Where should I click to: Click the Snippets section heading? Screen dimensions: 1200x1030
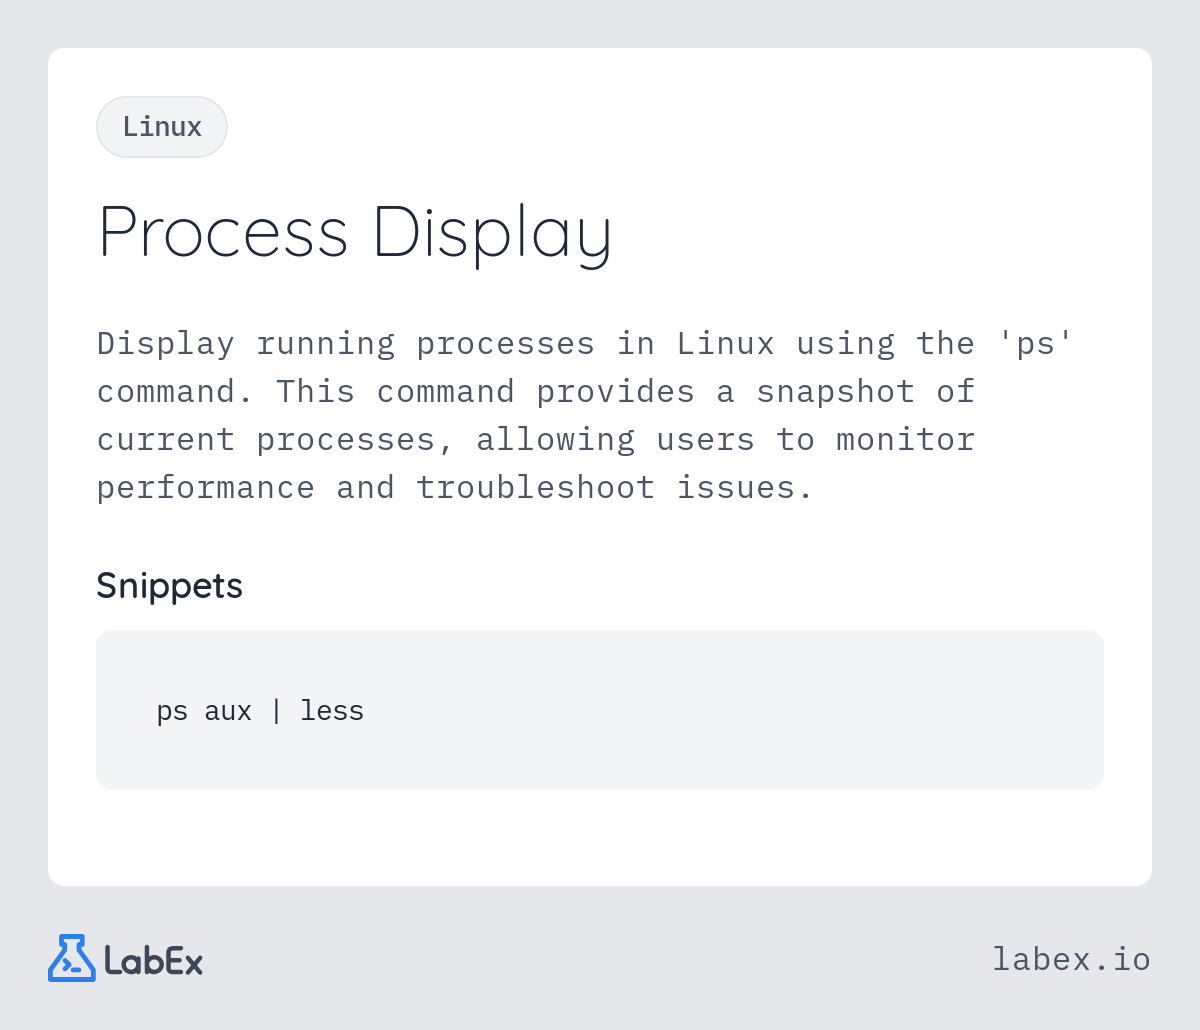(169, 585)
